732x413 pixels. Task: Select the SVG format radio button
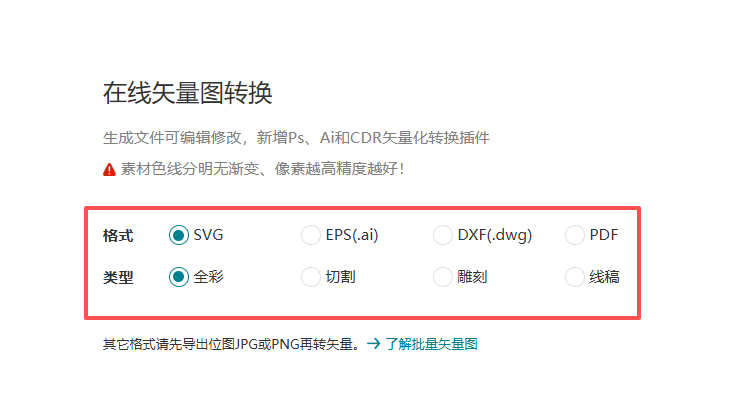pos(178,235)
